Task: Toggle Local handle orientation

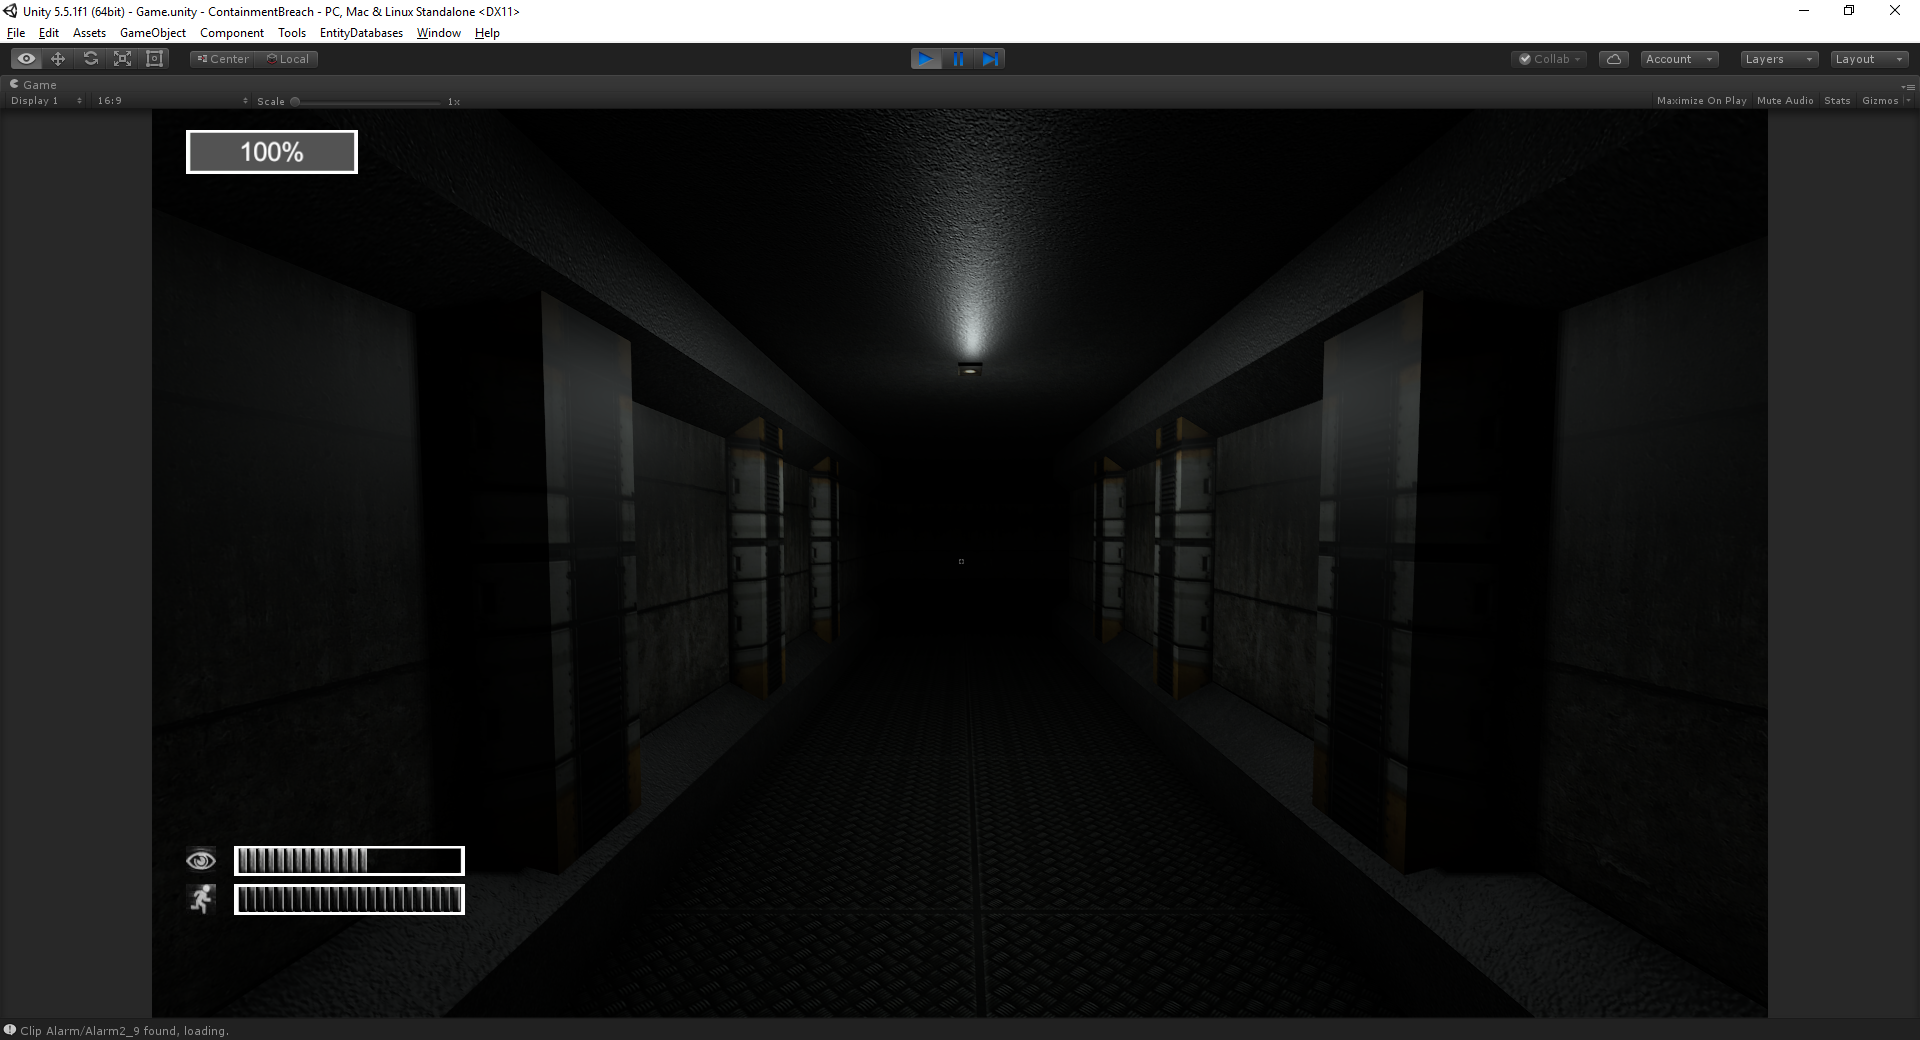Action: [288, 59]
